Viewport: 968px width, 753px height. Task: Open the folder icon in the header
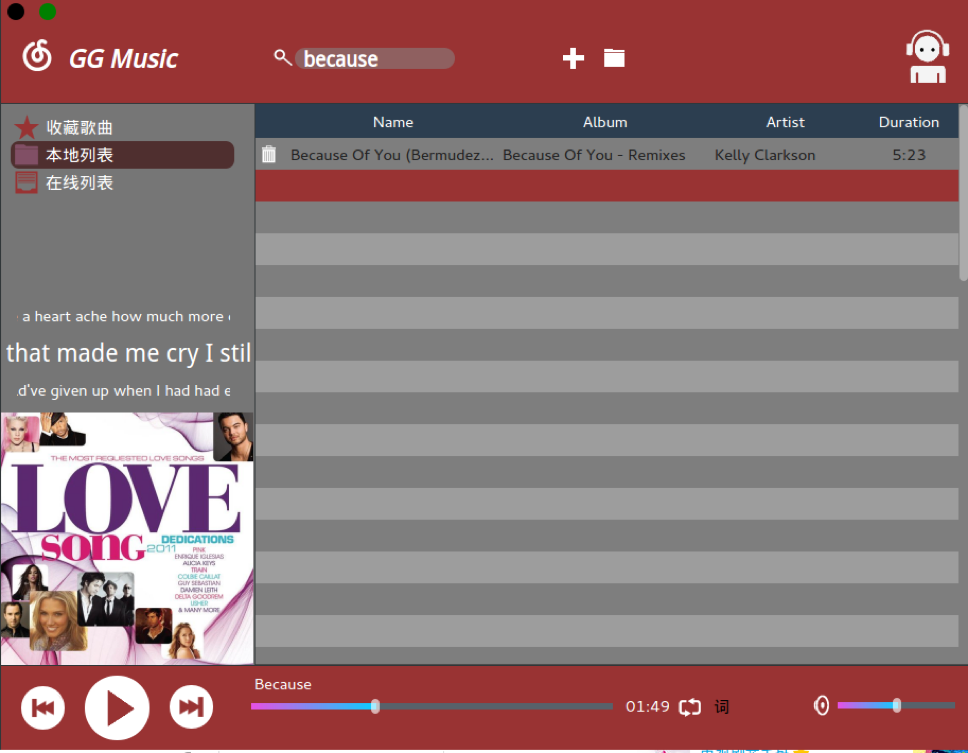point(614,58)
